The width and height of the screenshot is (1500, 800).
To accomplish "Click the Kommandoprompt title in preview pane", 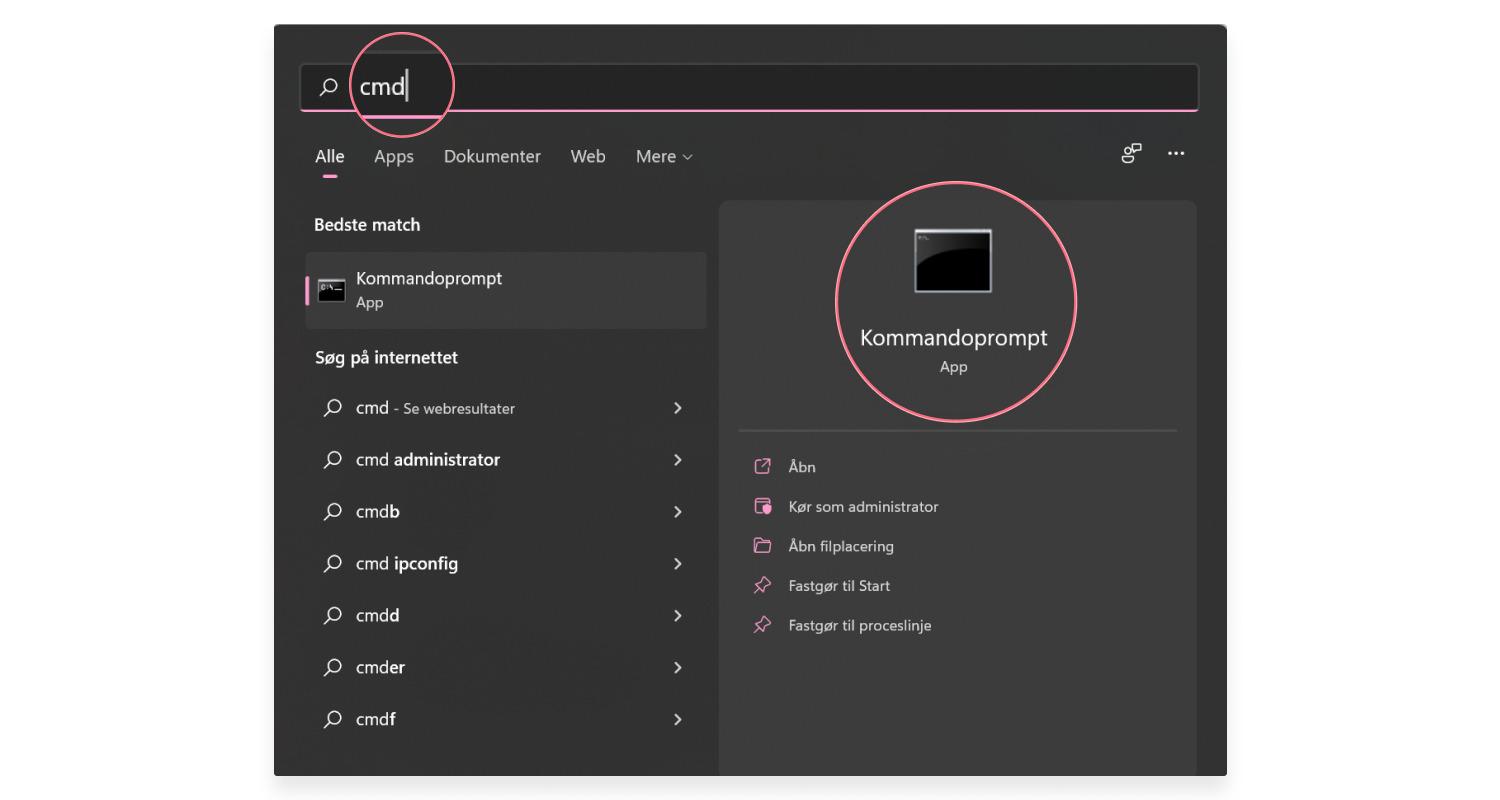I will tap(954, 338).
